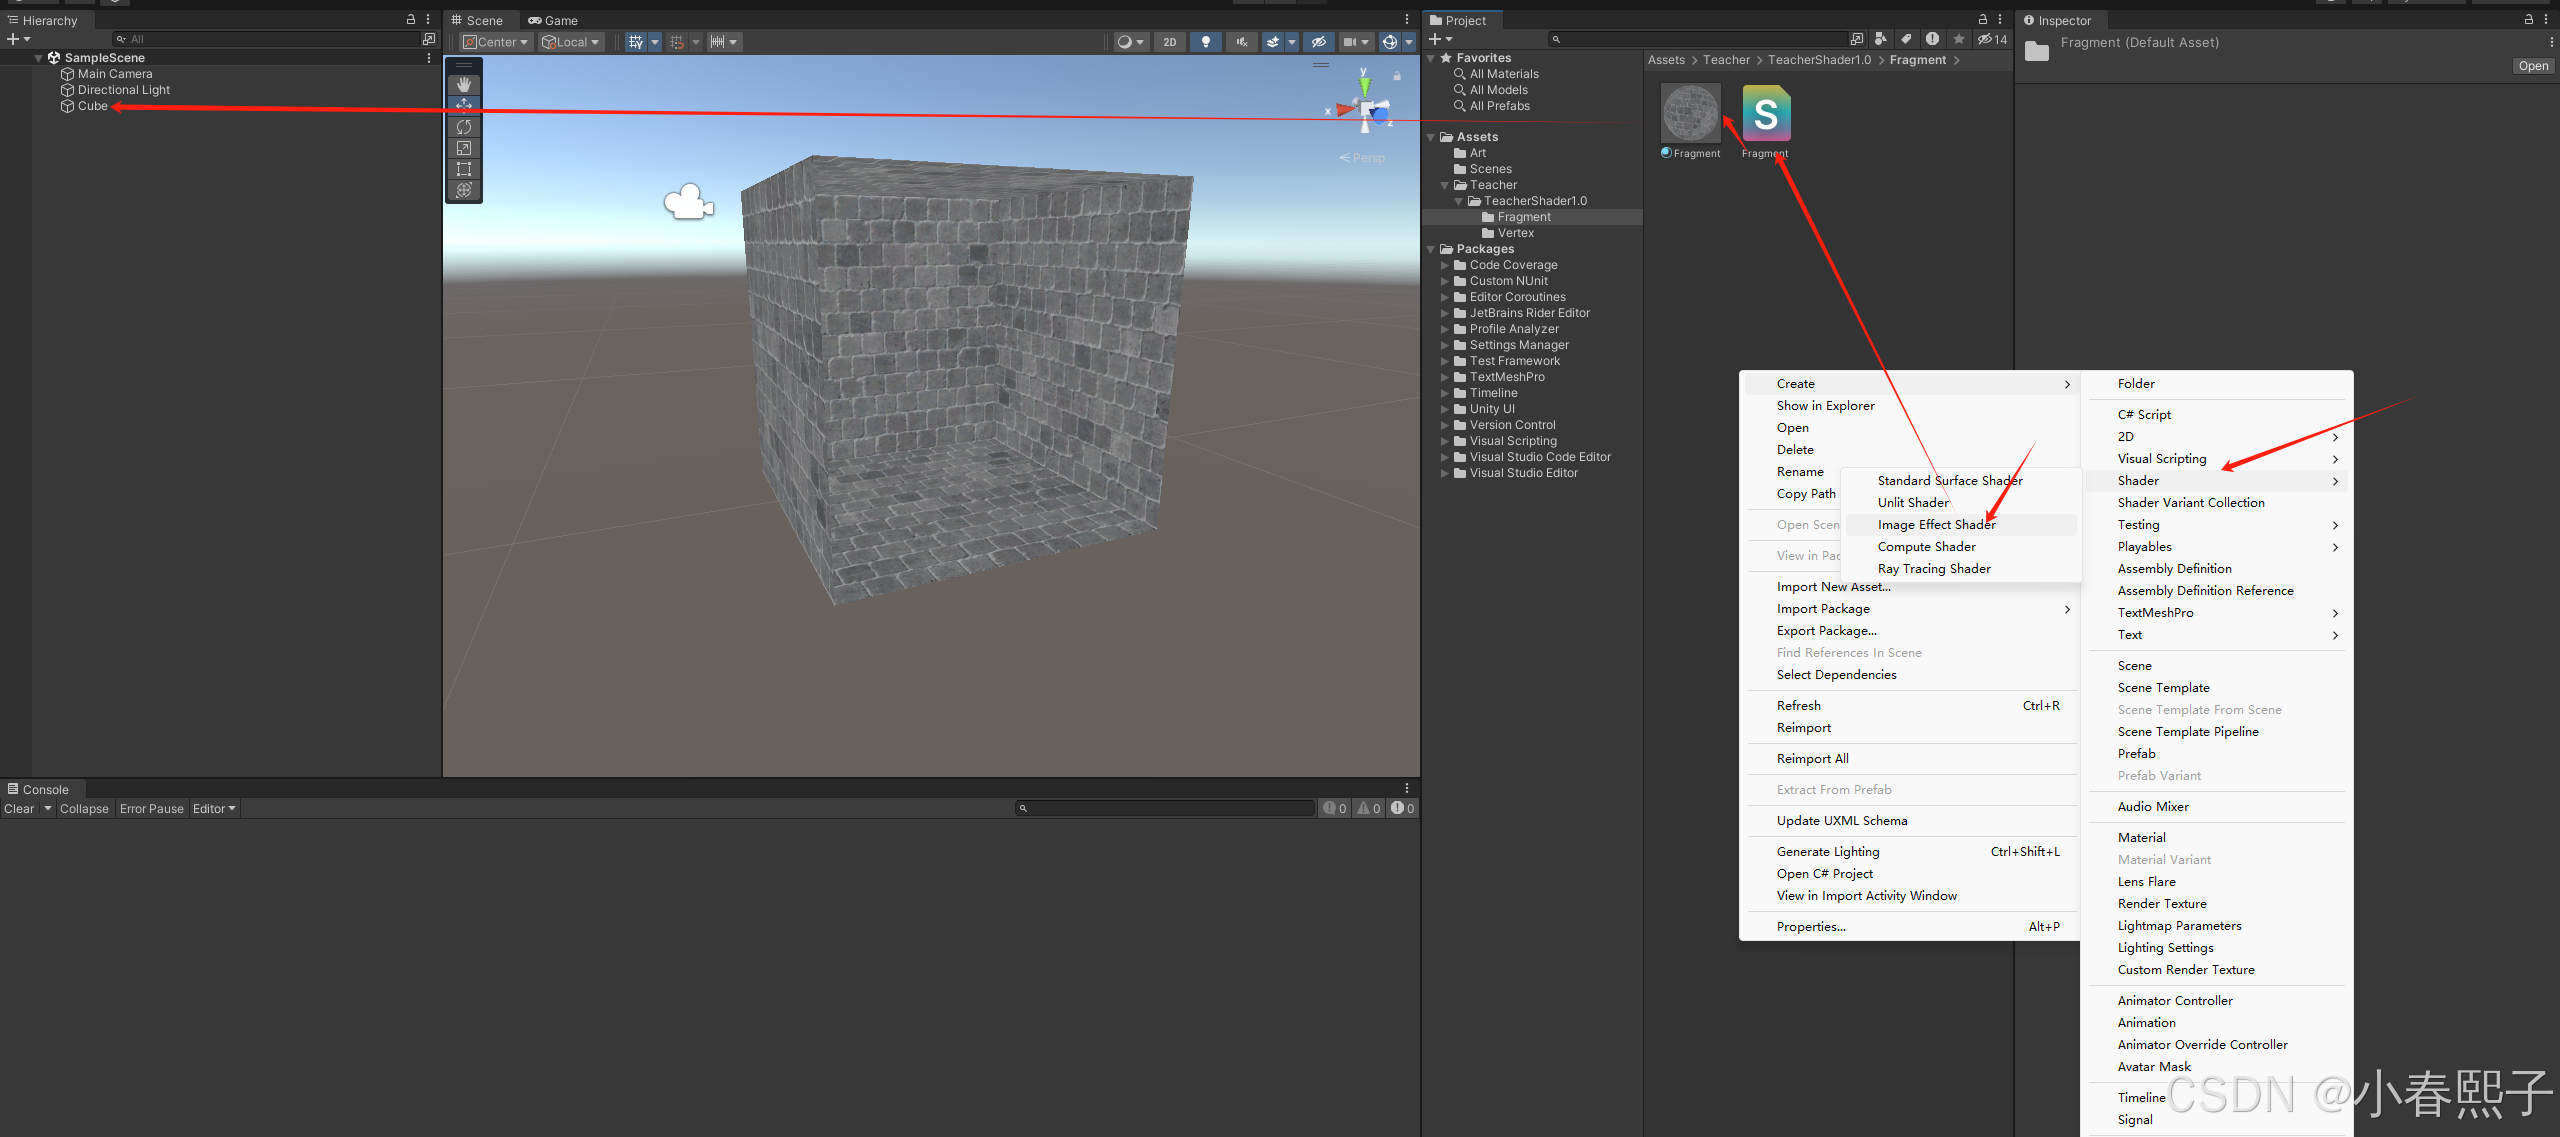This screenshot has height=1137, width=2560.
Task: Choose Image Effect Shader menu entry
Action: [1936, 525]
